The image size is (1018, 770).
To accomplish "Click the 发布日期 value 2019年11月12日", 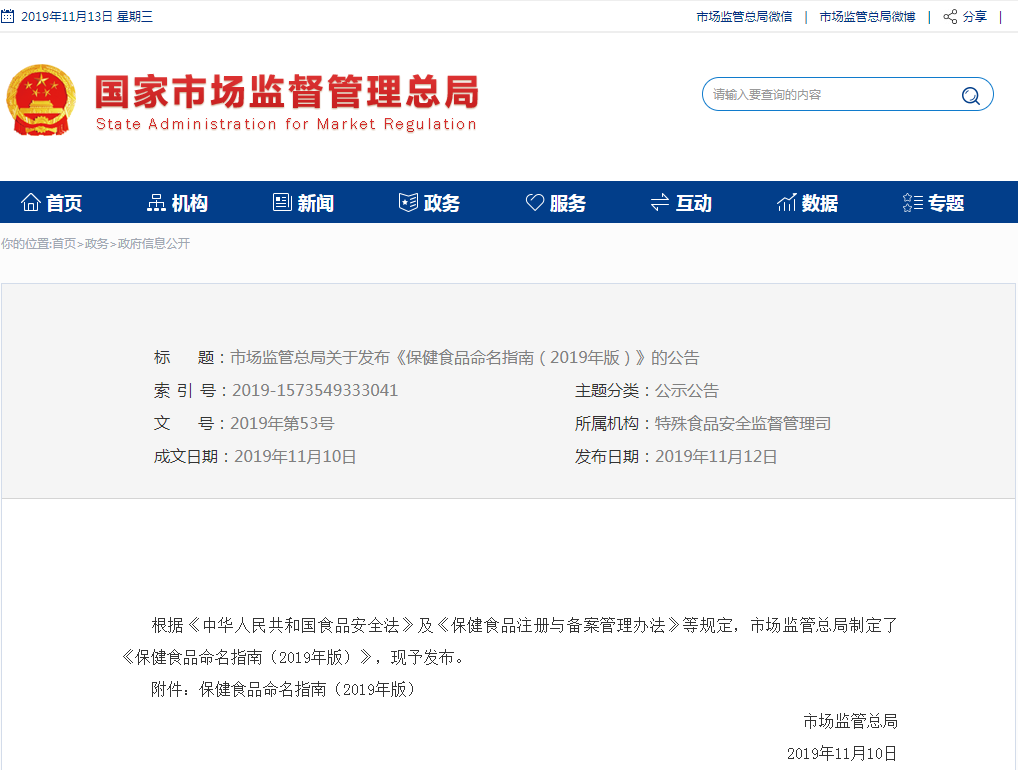I will (715, 456).
